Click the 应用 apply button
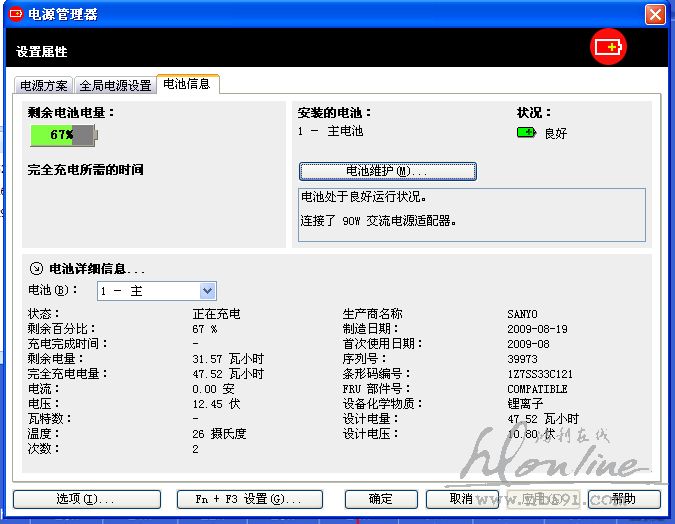 pyautogui.click(x=543, y=499)
